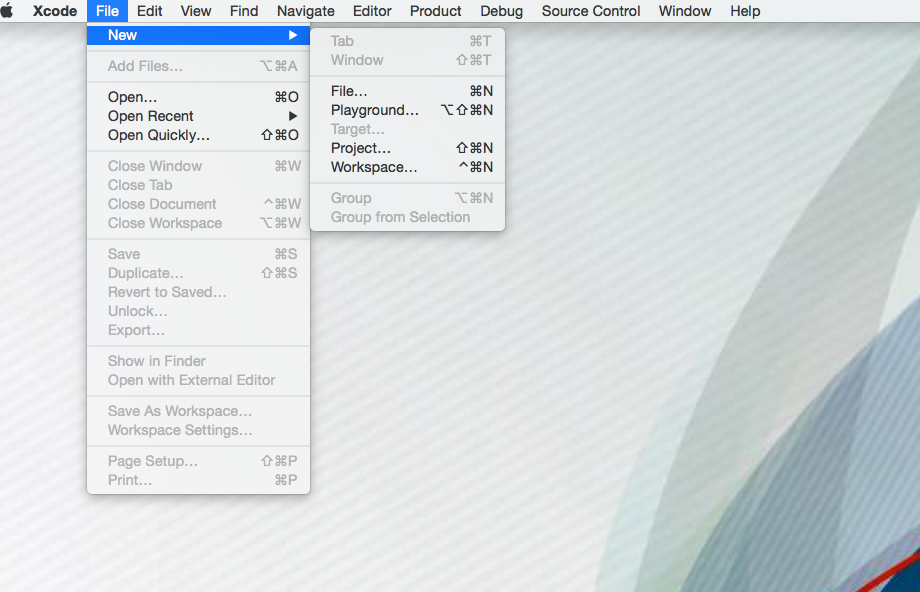Click the disabled Close Document item
Screen dimensions: 920x592
pyautogui.click(x=198, y=204)
